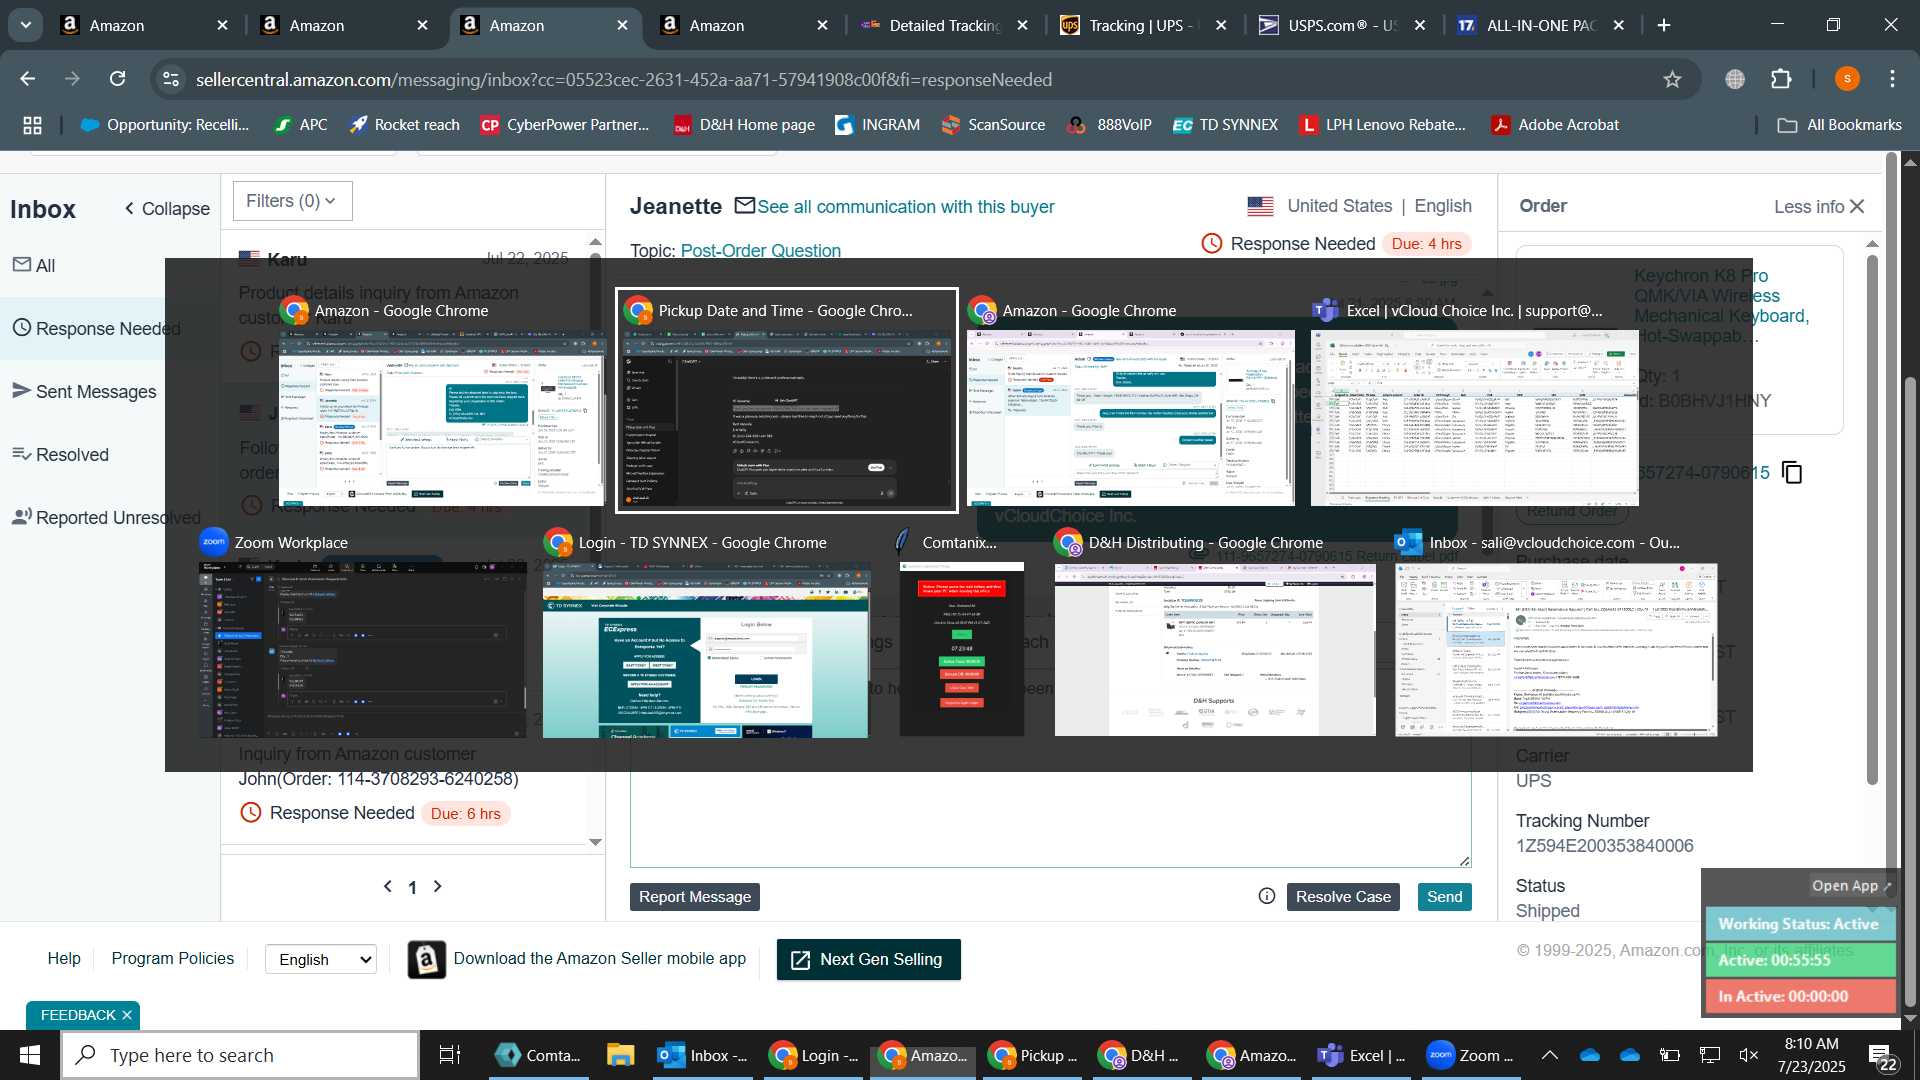1920x1080 pixels.
Task: Open File Explorer from the taskbar
Action: (620, 1055)
